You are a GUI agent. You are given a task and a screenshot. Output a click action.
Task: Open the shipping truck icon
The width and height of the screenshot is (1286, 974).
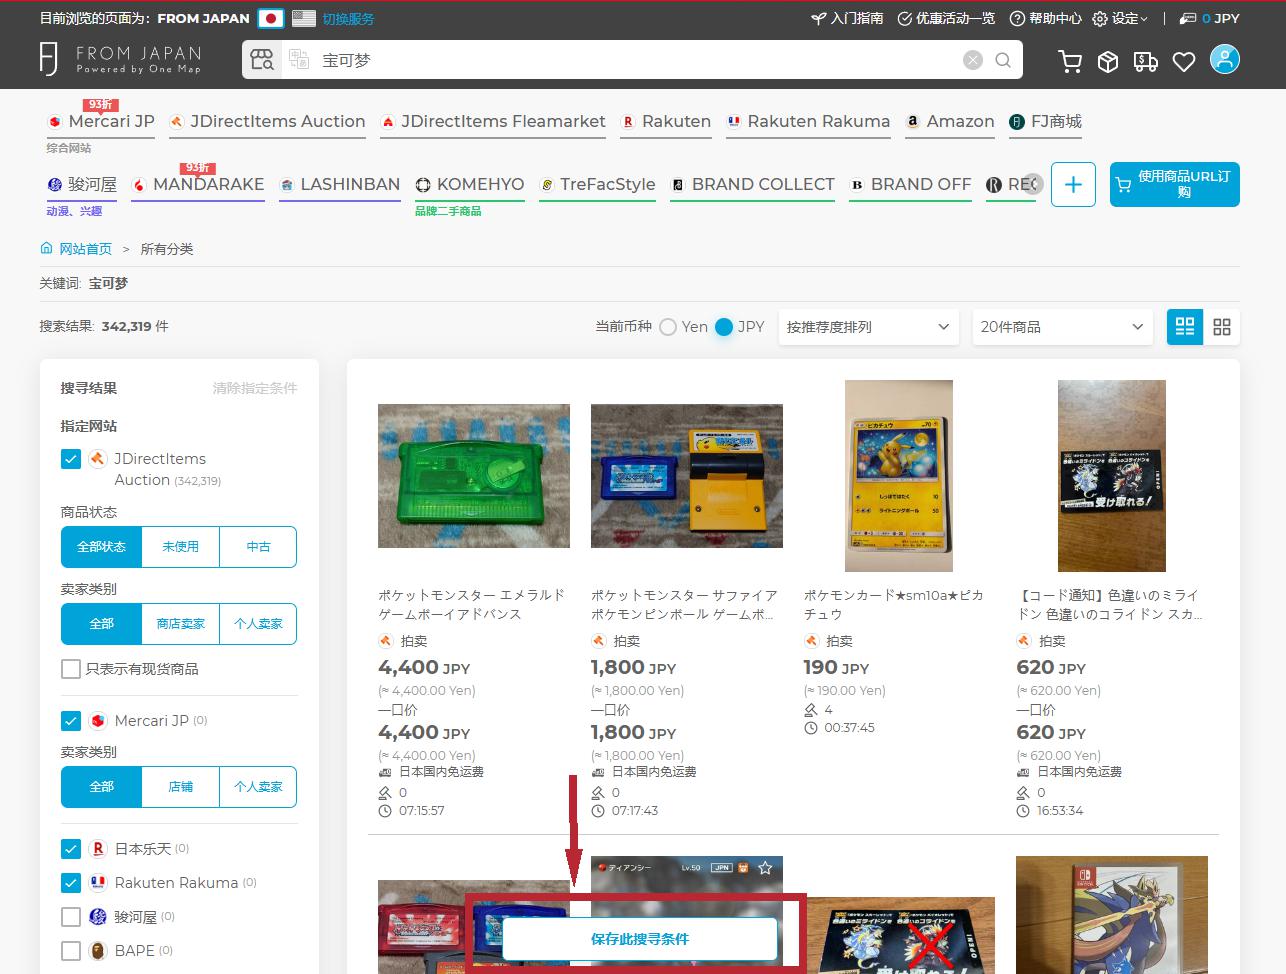1146,62
